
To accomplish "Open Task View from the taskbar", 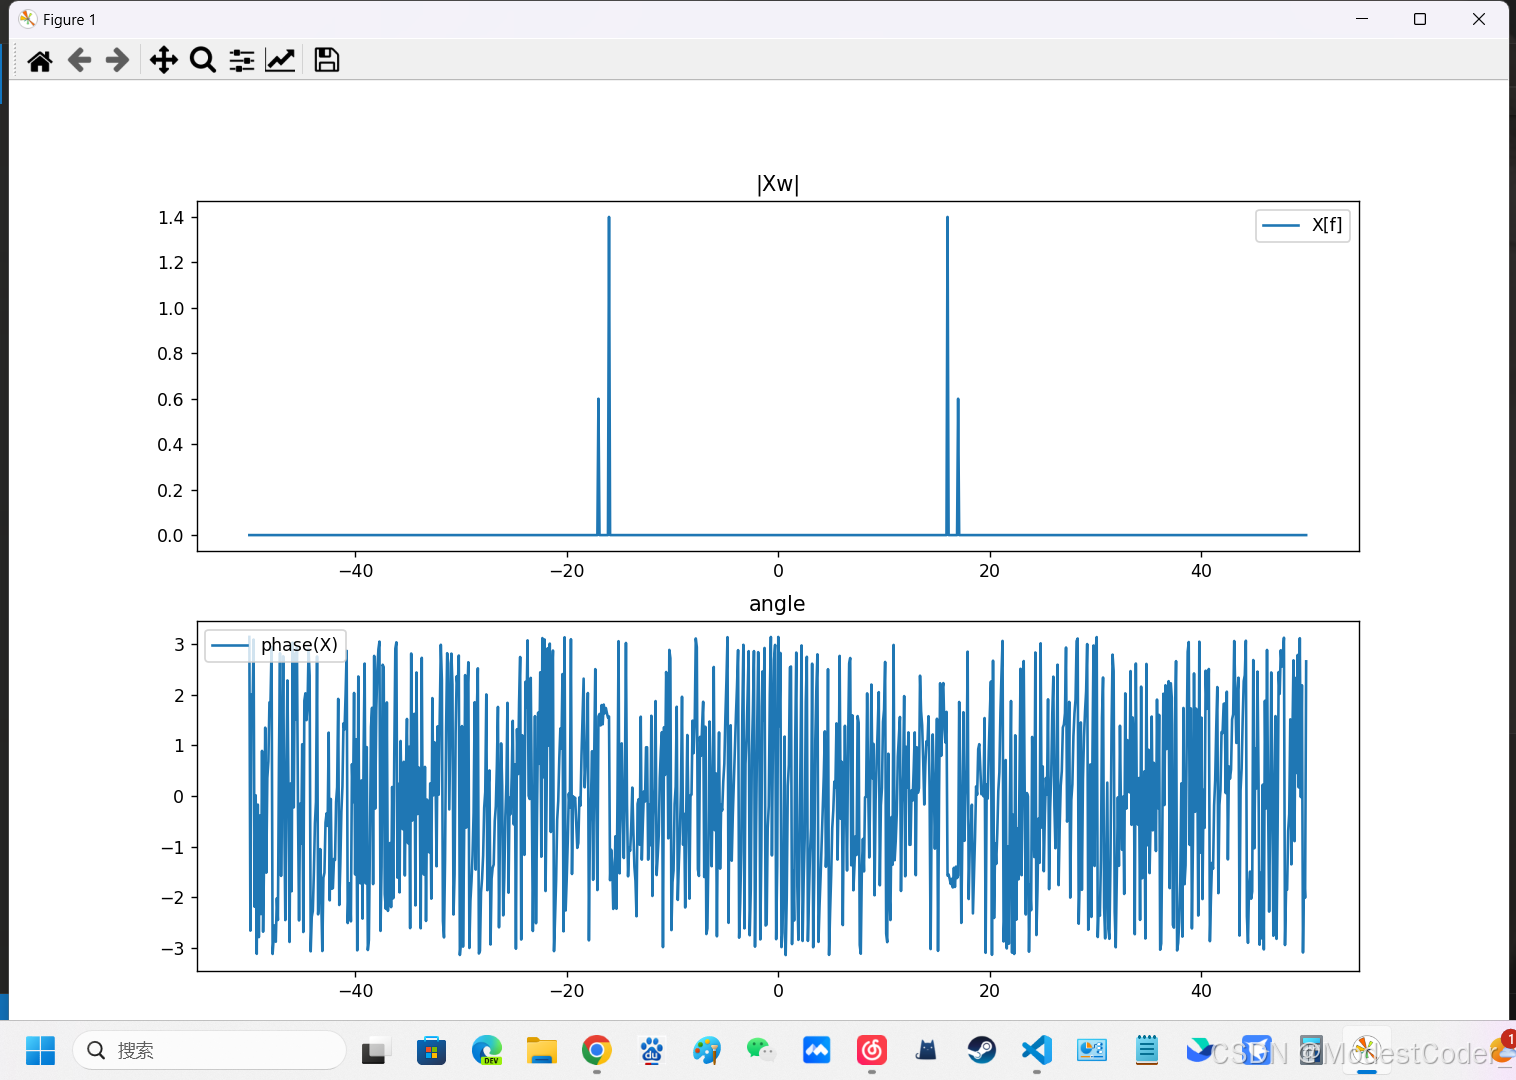I will click(x=374, y=1051).
